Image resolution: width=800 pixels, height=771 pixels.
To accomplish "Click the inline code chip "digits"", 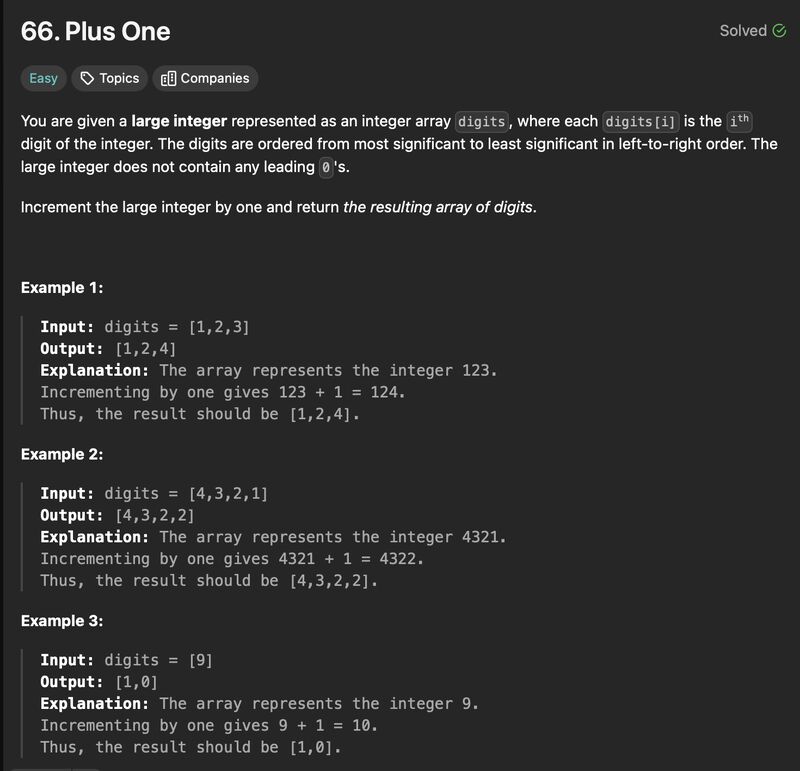I will pos(482,121).
